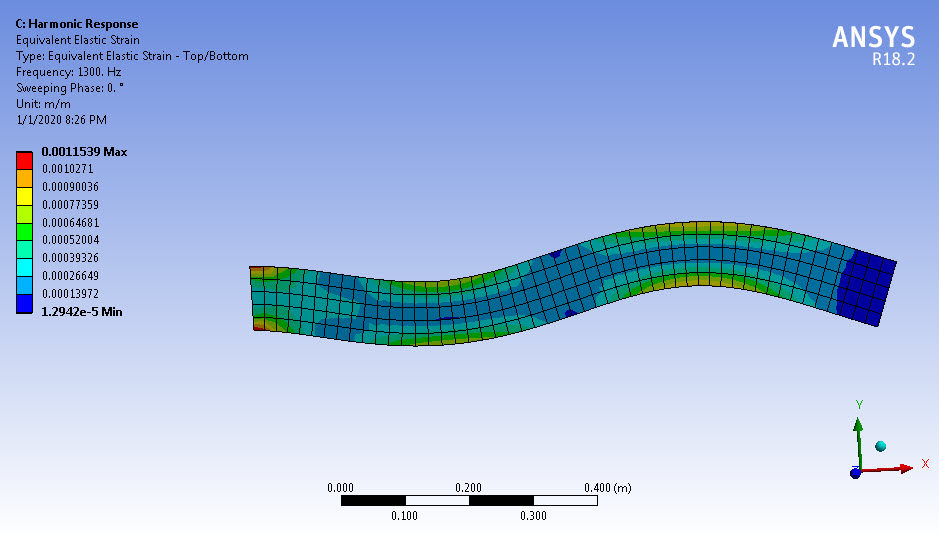Click the orange legend color swatch
The image size is (939, 540).
[x=24, y=178]
